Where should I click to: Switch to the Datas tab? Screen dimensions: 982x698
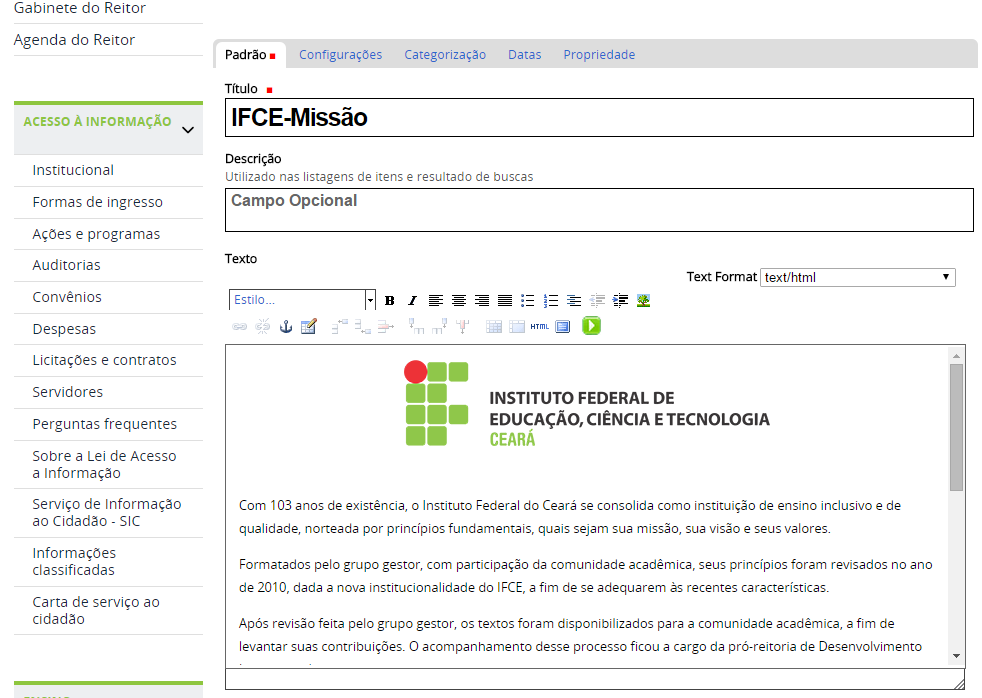pos(524,55)
